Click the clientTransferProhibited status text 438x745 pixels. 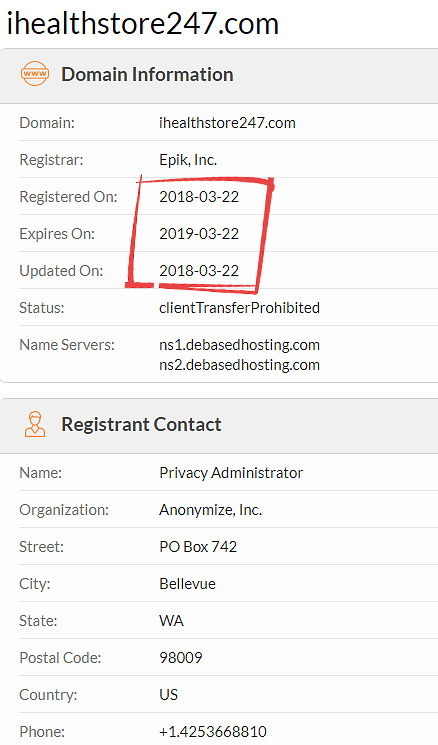click(239, 308)
